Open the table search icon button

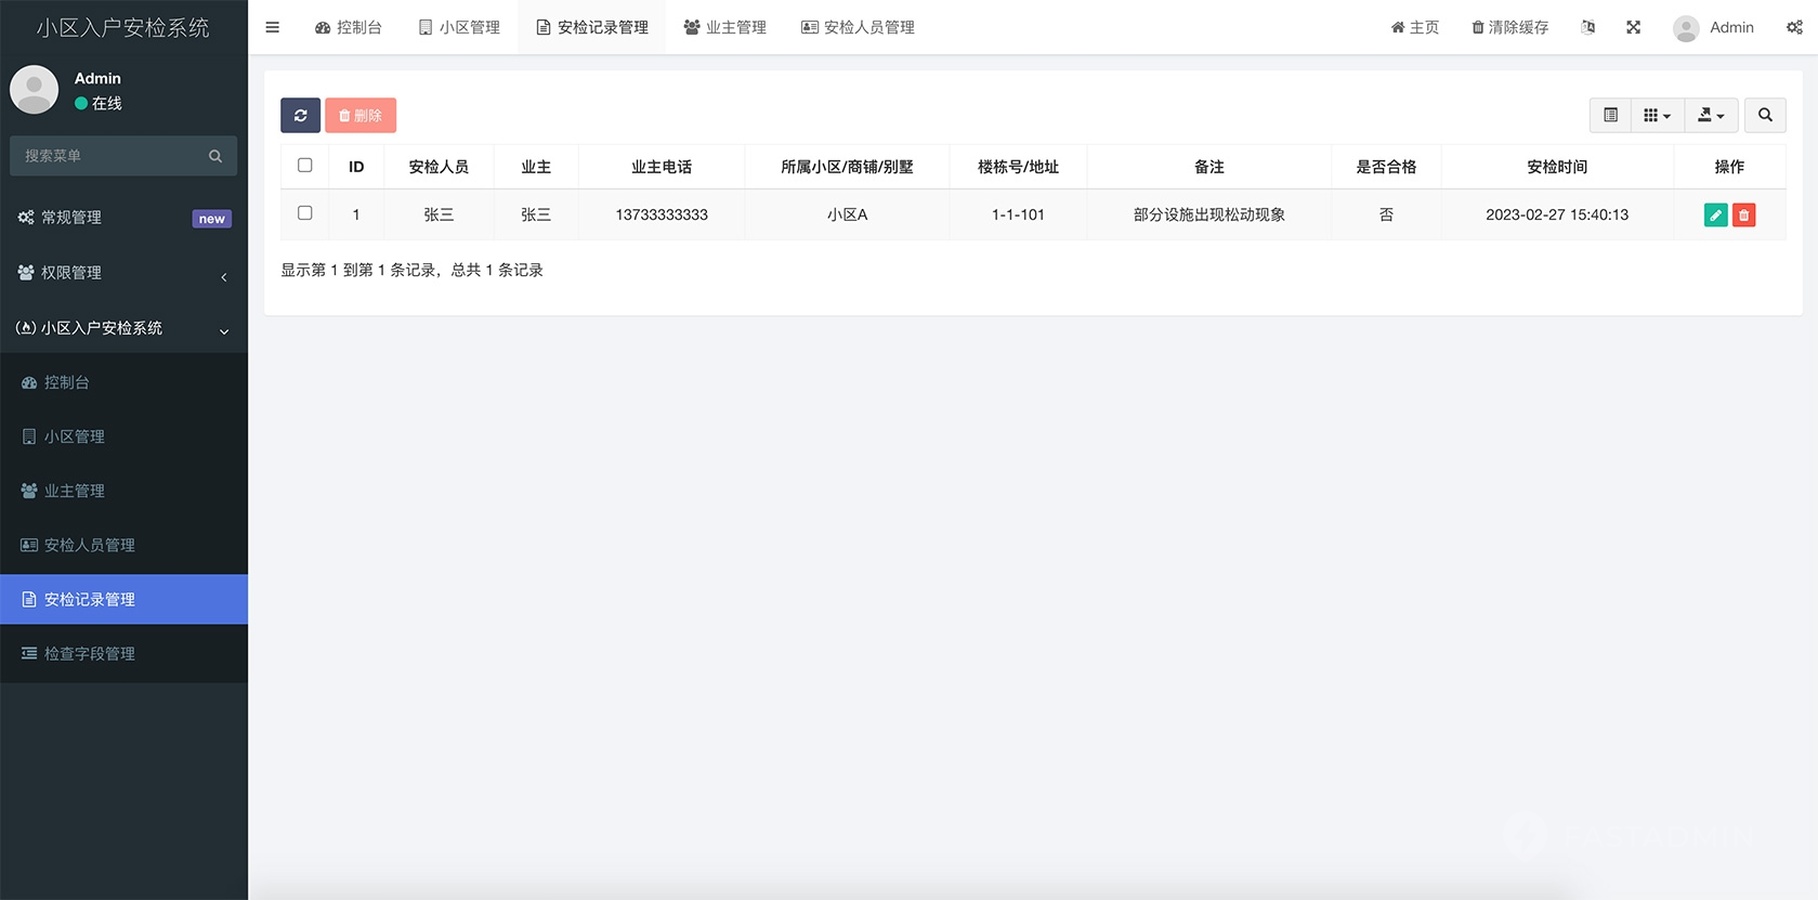click(1765, 115)
